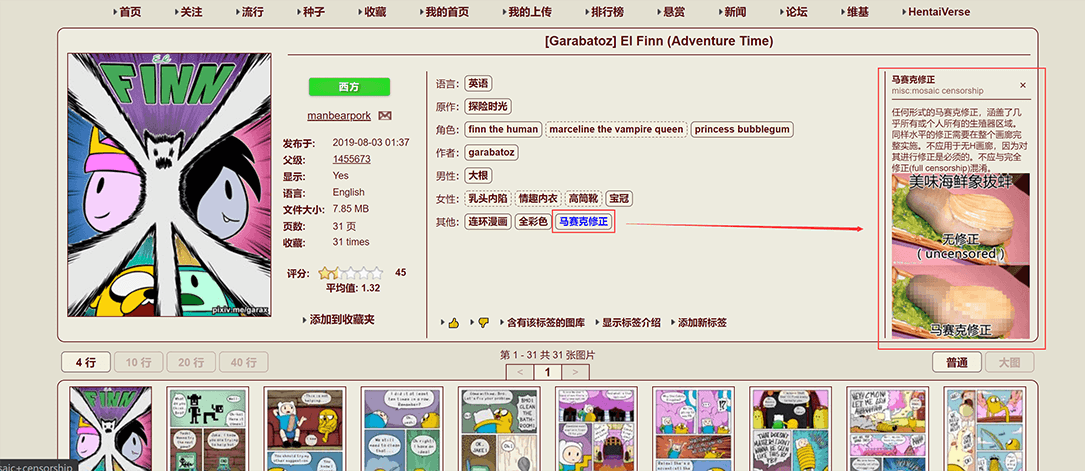1085x471 pixels.
Task: Click the next page arrow
Action: [x=575, y=373]
